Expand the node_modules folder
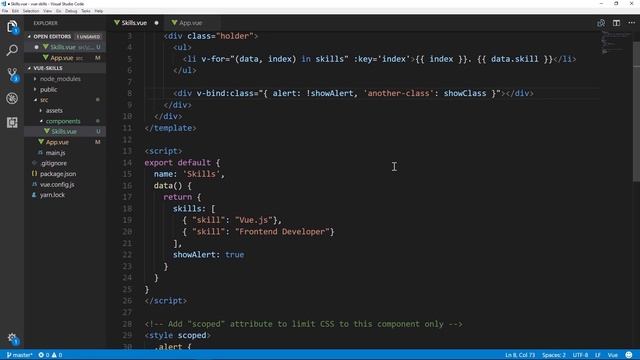This screenshot has width=640, height=360. (60, 79)
